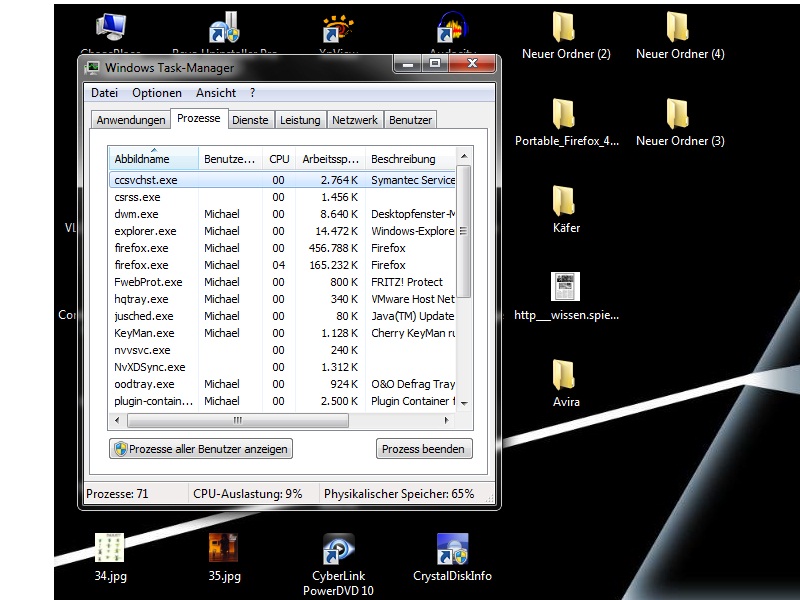Viewport: 800px width, 600px height.
Task: Launch the XnView eye shortcut icon
Action: click(x=338, y=28)
